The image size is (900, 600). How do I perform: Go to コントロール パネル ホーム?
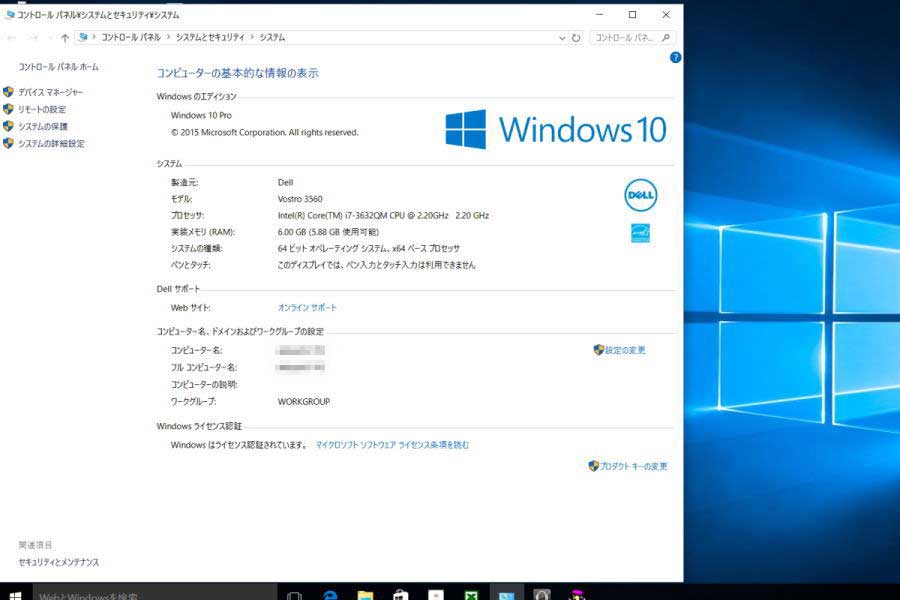pyautogui.click(x=59, y=67)
